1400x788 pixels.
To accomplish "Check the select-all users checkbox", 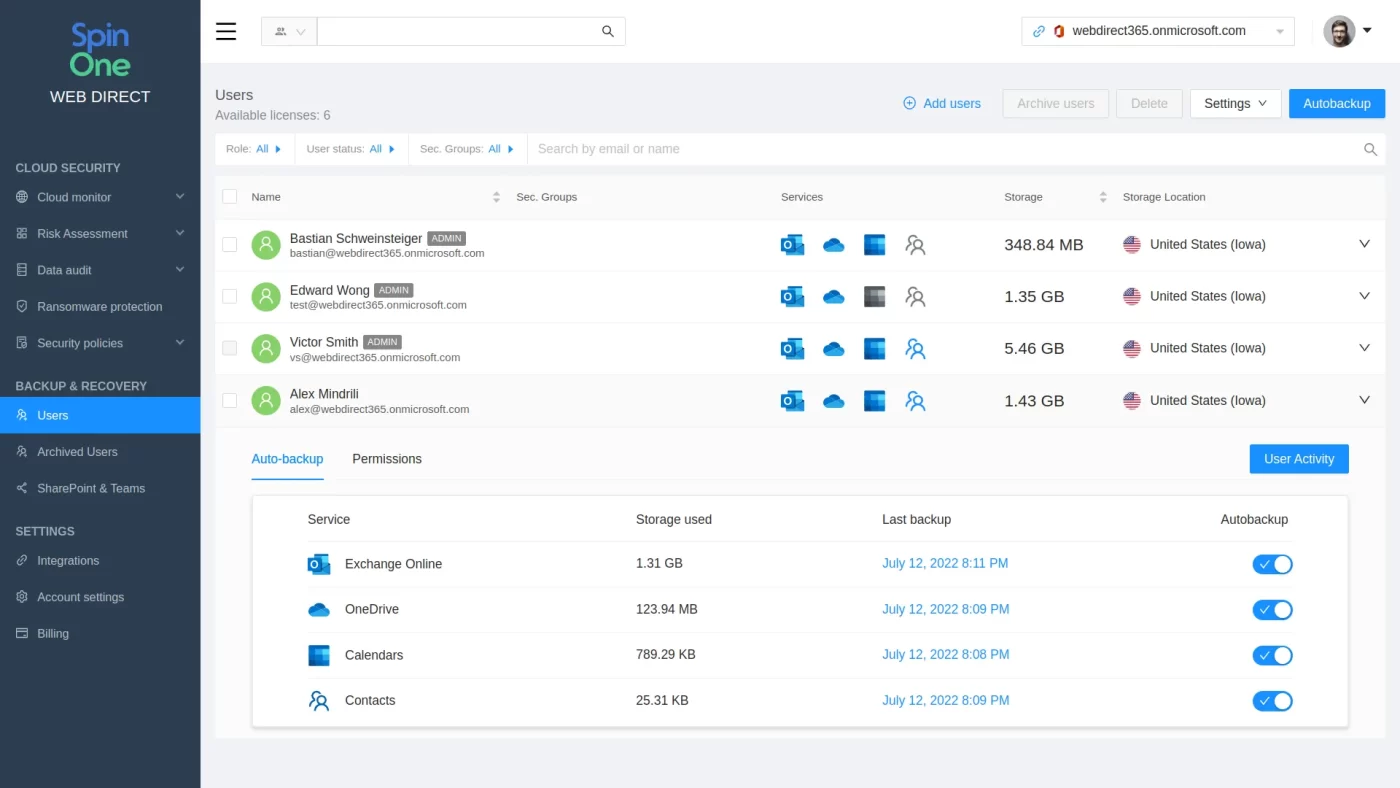I will pyautogui.click(x=229, y=197).
